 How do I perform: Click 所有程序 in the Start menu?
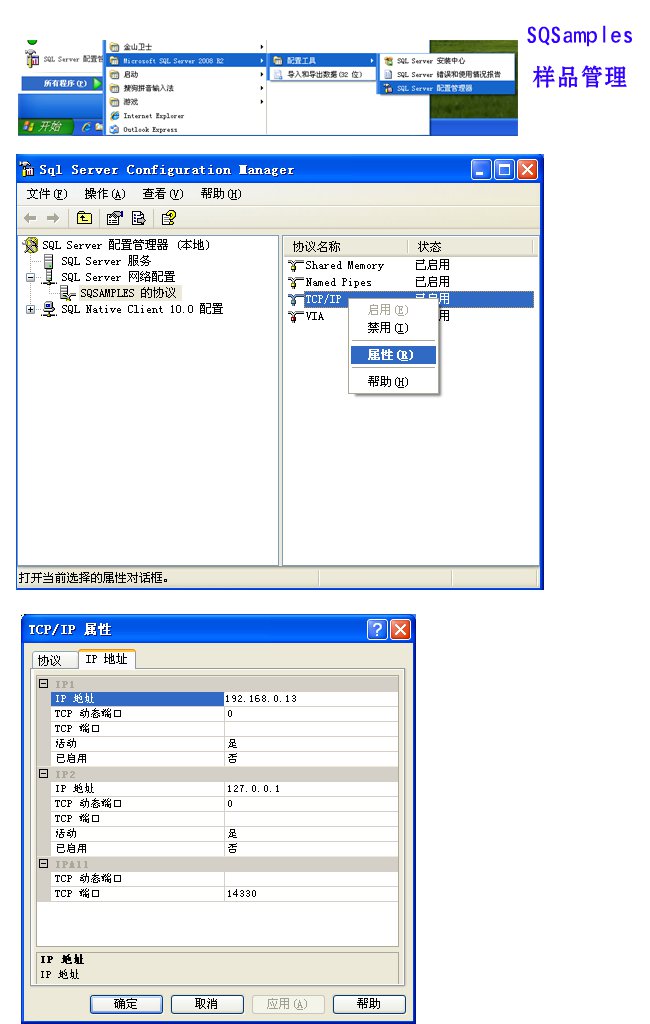pos(62,84)
